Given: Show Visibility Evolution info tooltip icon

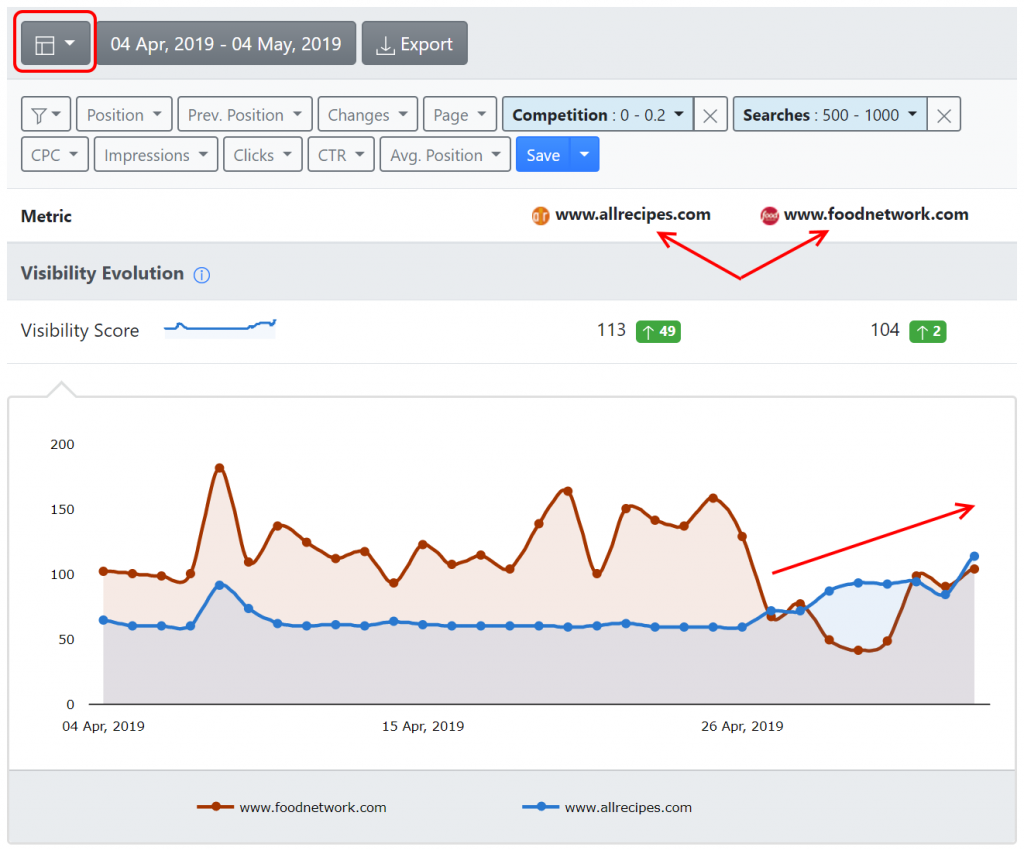Looking at the screenshot, I should coord(202,275).
